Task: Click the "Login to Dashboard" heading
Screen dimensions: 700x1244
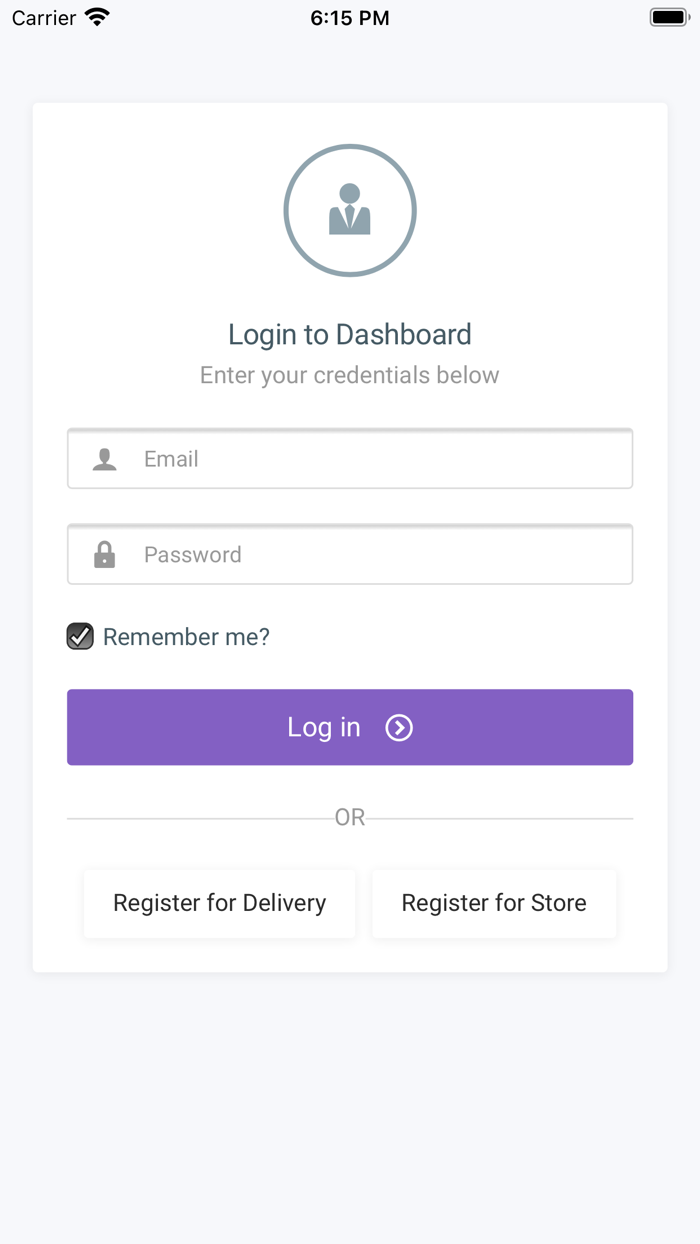Action: tap(350, 334)
